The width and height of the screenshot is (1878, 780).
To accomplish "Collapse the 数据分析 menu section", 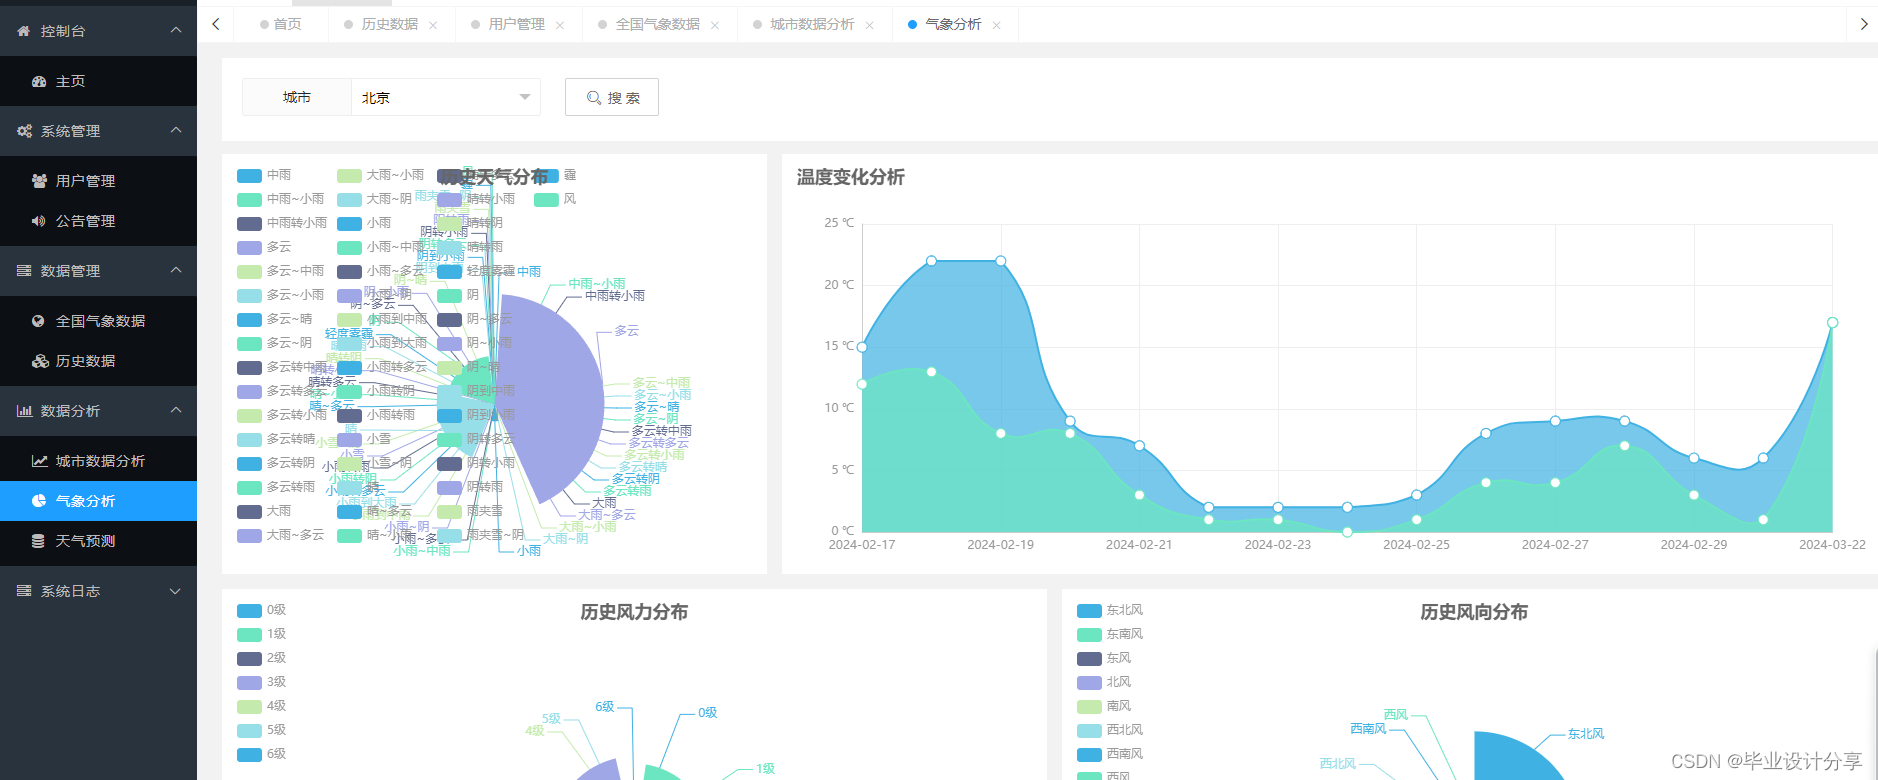I will [176, 411].
